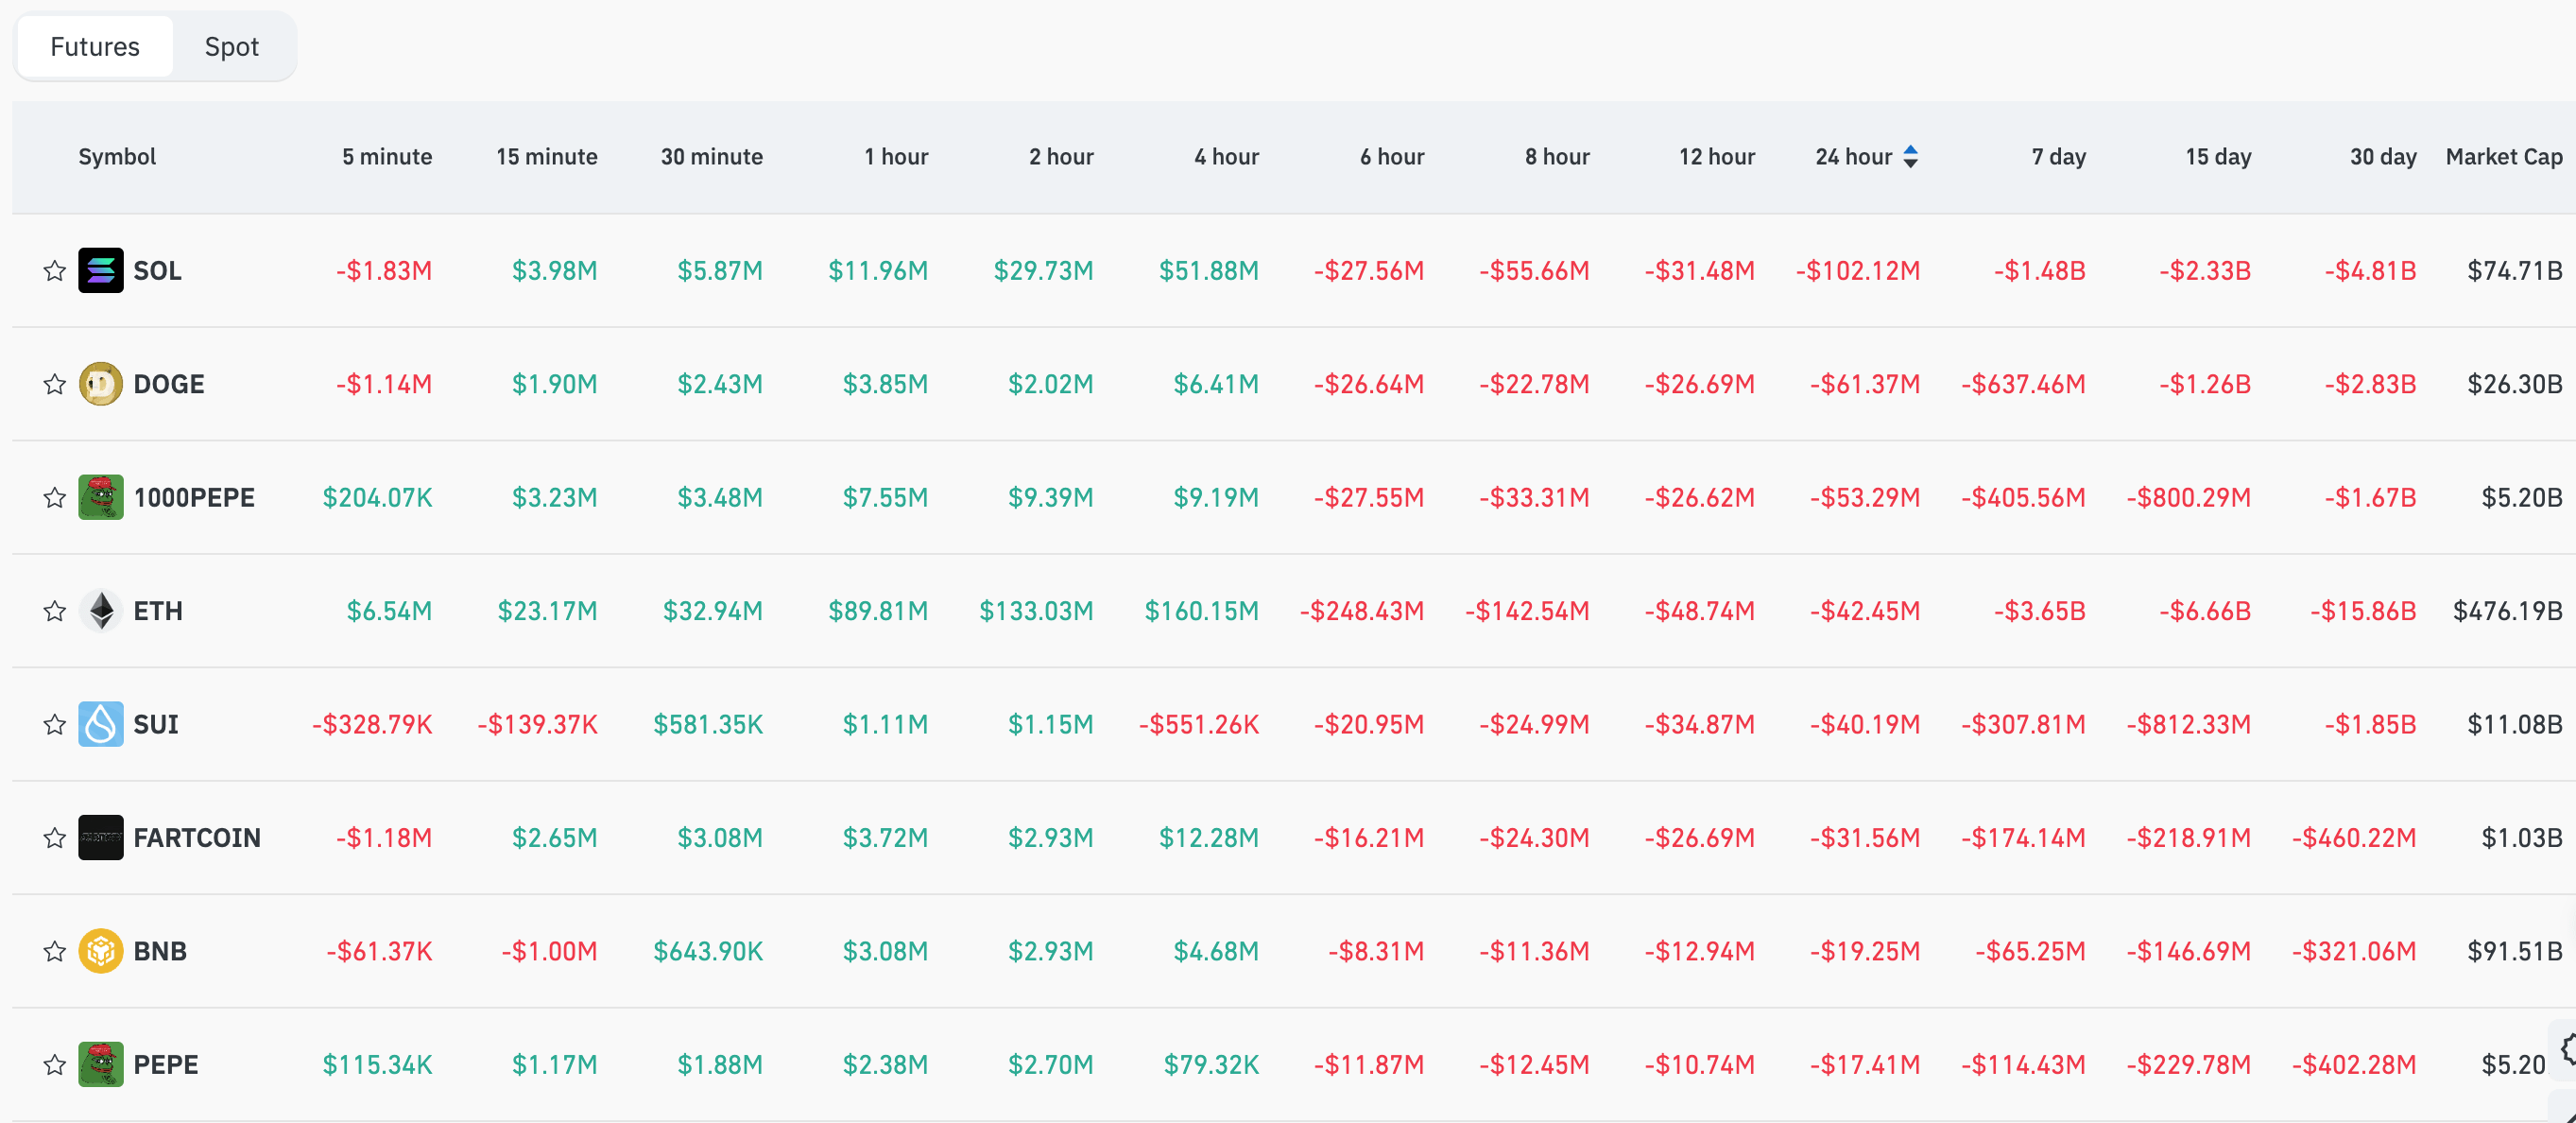The image size is (2576, 1123).
Task: Sort by the 7 day column header
Action: pos(2058,156)
